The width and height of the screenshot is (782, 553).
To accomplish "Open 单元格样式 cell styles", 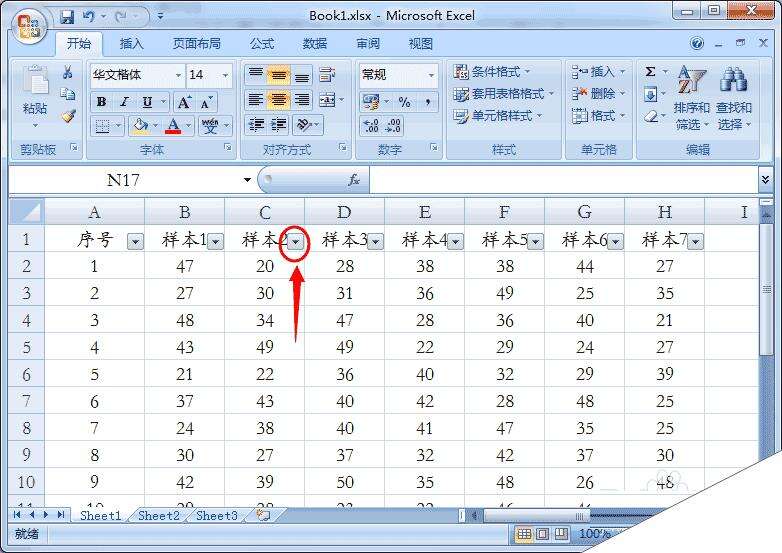I will pyautogui.click(x=498, y=116).
